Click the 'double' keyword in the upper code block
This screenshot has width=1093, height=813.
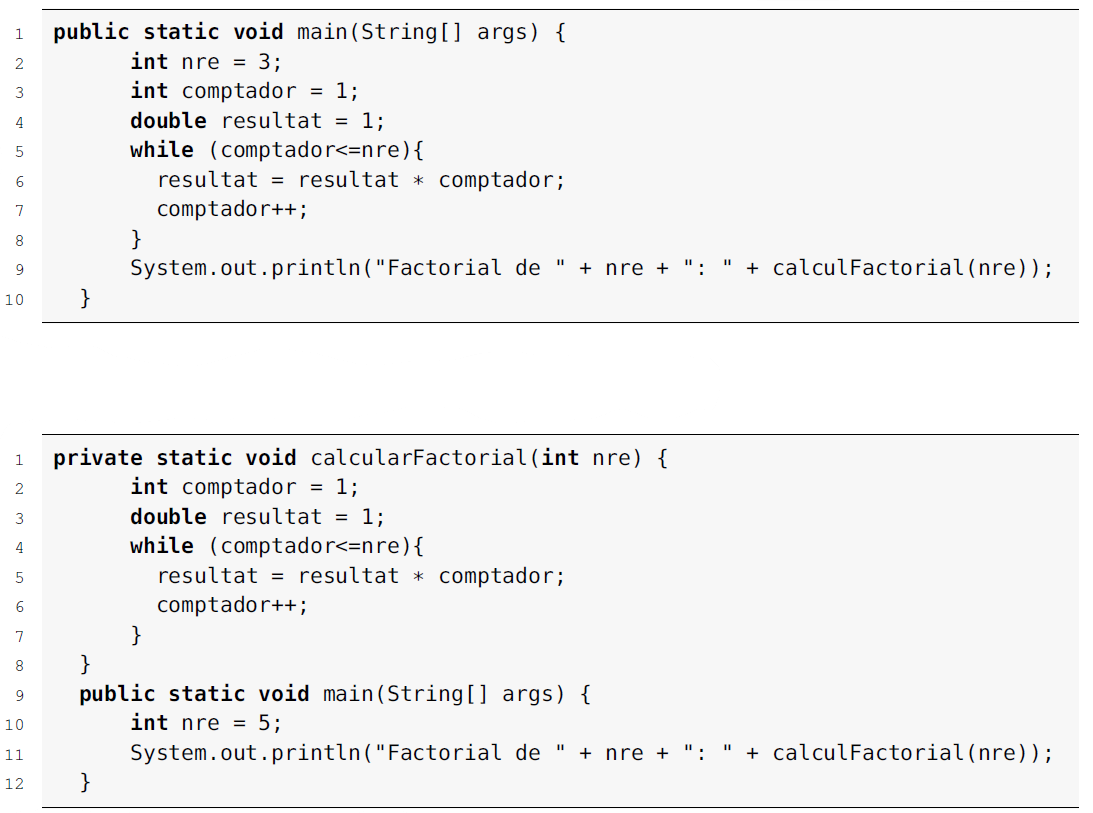168,121
